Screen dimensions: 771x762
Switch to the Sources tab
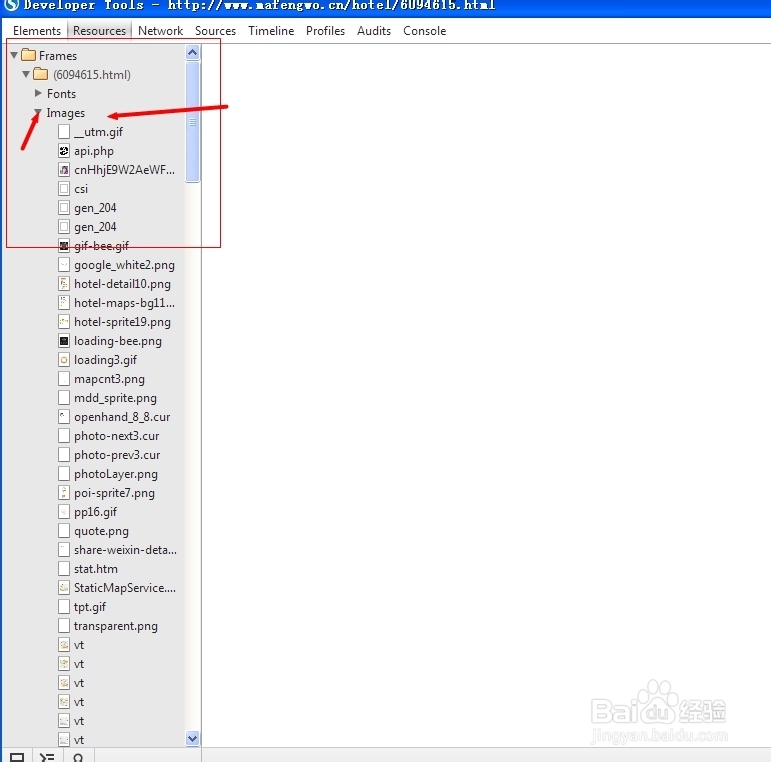[x=215, y=30]
